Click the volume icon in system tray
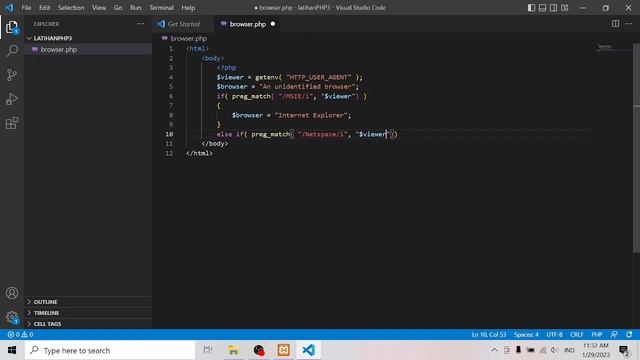This screenshot has width=640, height=360. (x=554, y=350)
